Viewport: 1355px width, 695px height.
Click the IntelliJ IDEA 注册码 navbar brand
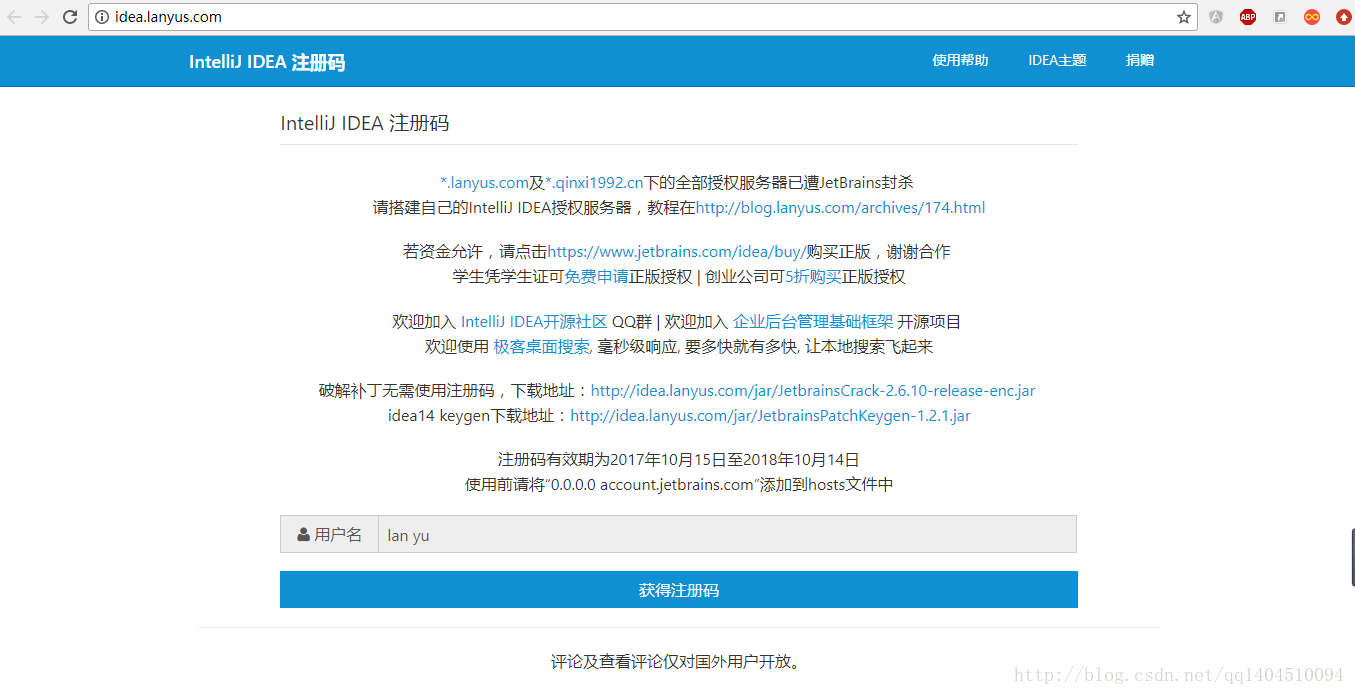pos(267,62)
